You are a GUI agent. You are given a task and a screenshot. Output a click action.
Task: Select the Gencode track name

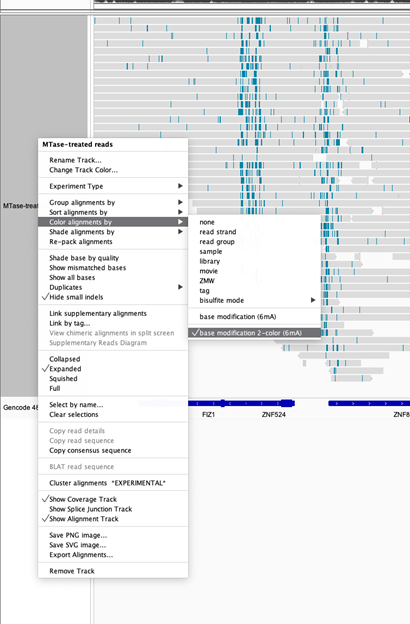21,408
